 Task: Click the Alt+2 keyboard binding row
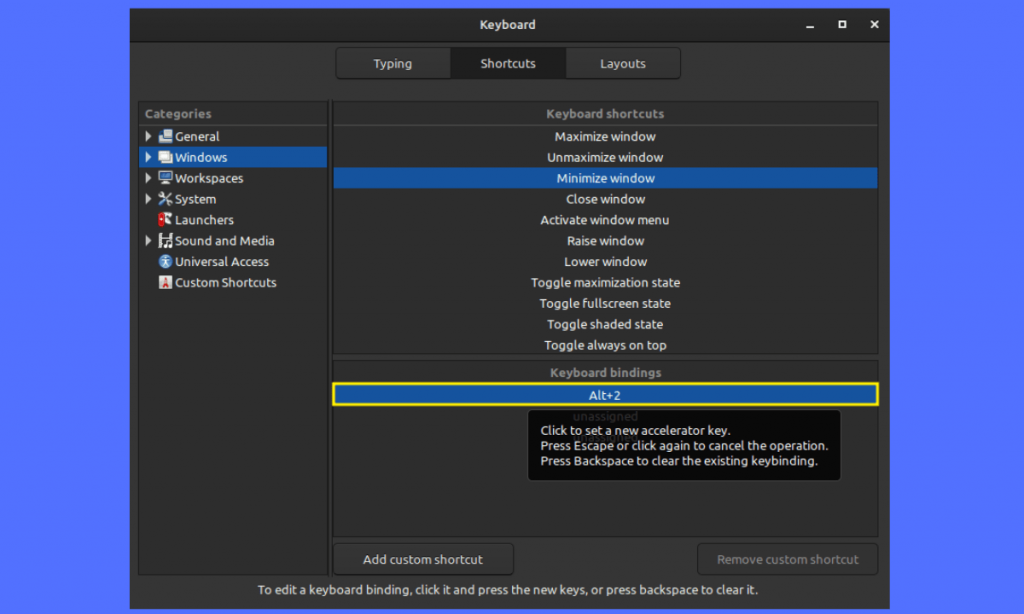pos(605,395)
